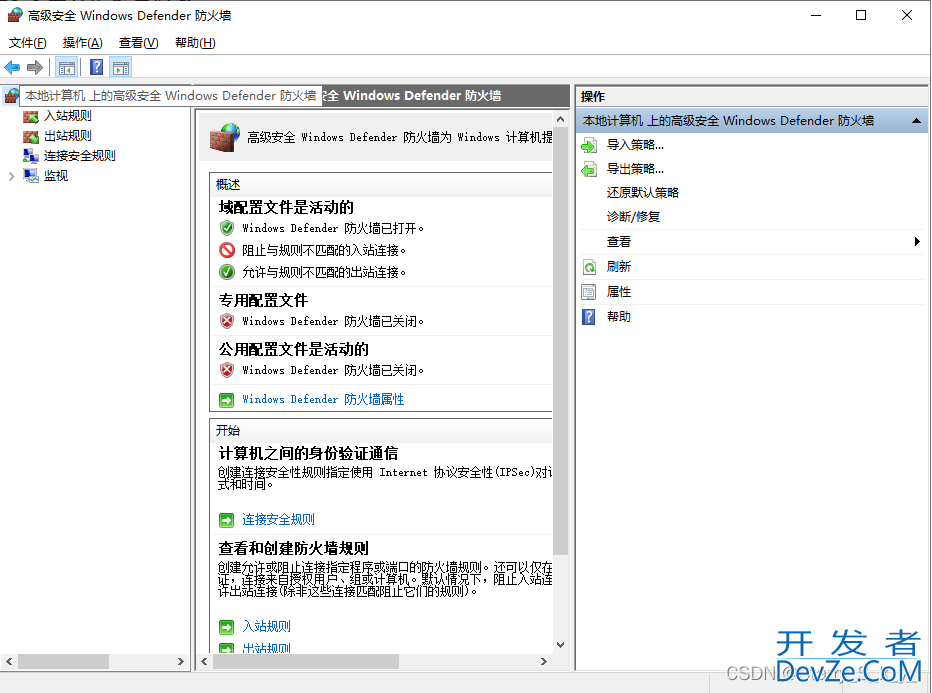Click the 帮助 help icon in actions pane
Screen dimensions: 932x693
pos(589,317)
